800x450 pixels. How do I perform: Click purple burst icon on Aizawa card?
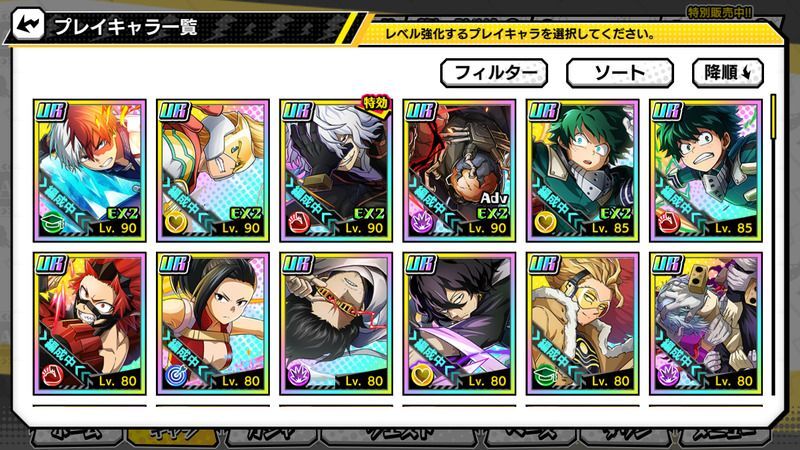(x=298, y=377)
